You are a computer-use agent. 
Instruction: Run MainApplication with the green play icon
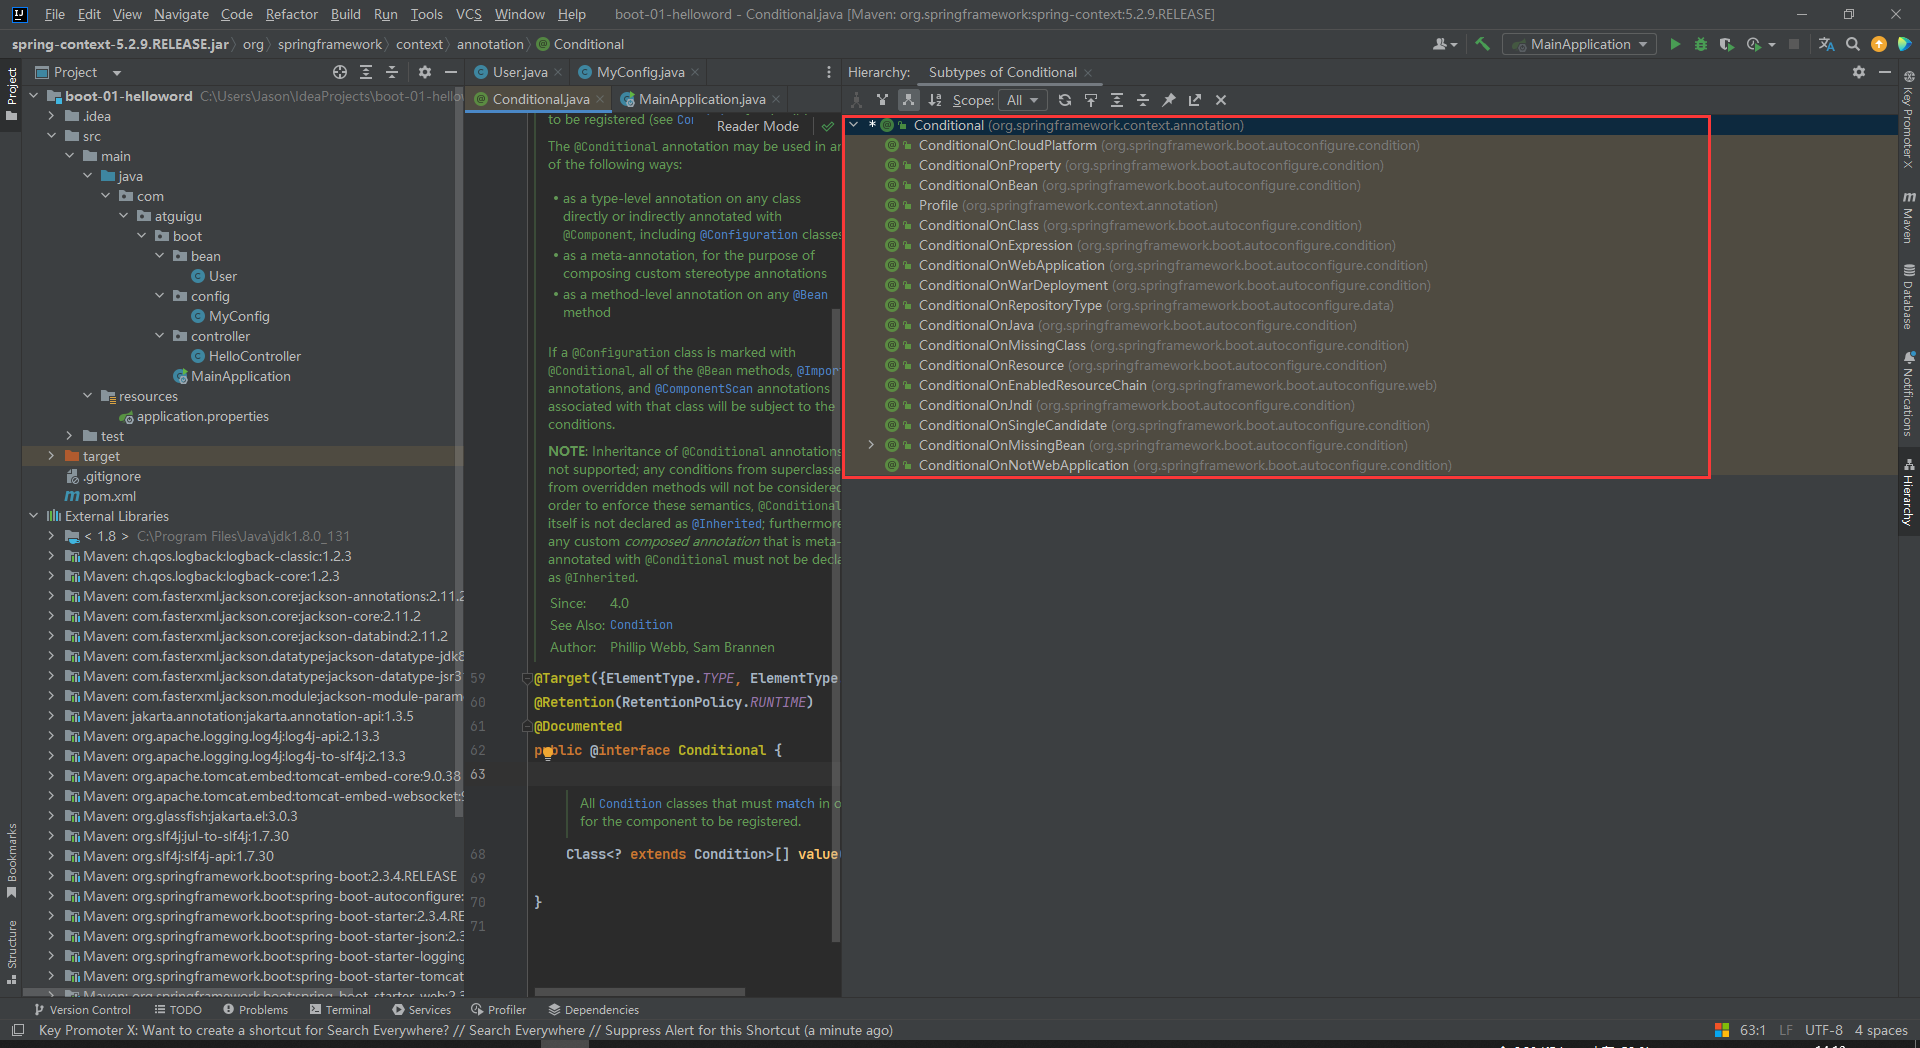pyautogui.click(x=1675, y=44)
